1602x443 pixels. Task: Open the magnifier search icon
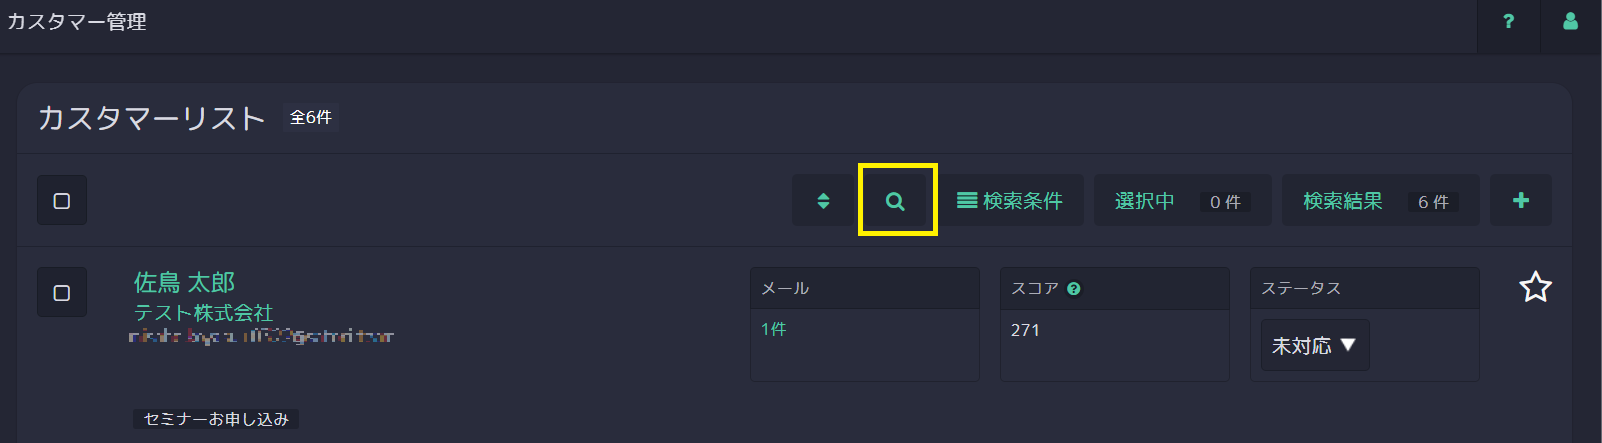pyautogui.click(x=896, y=201)
